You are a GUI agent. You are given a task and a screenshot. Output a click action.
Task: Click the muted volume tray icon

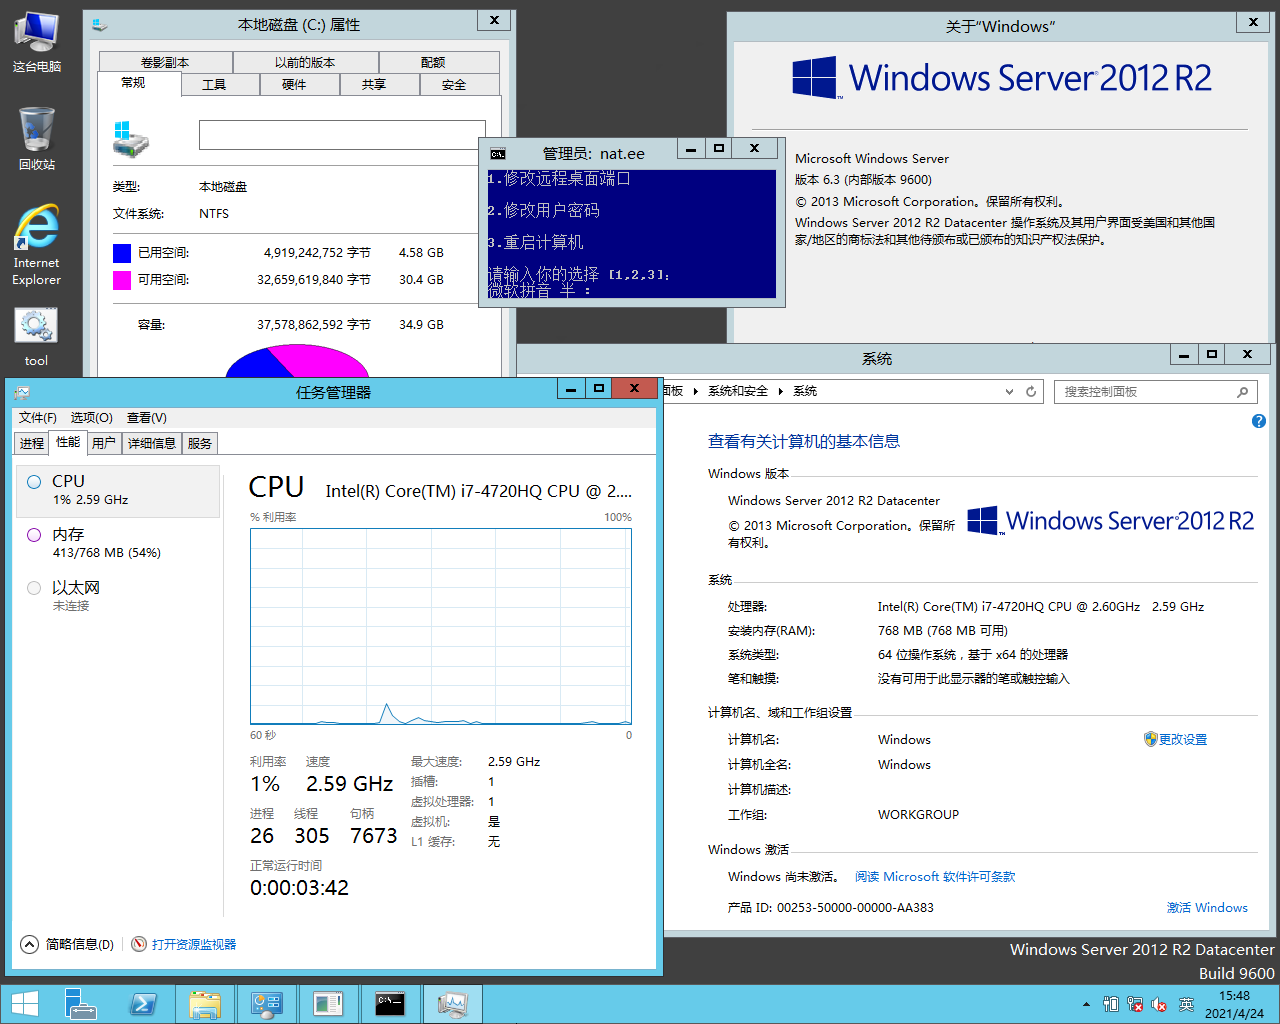coord(1160,1005)
